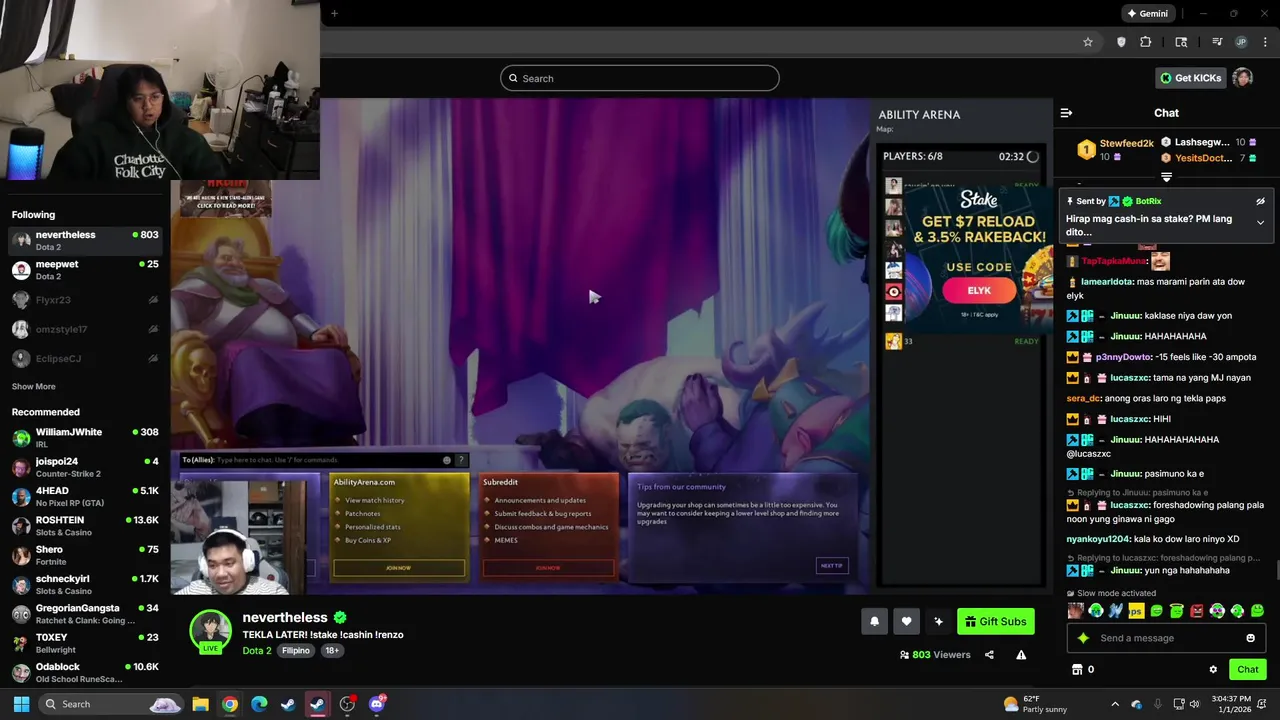Click Filipino language tag

295,650
